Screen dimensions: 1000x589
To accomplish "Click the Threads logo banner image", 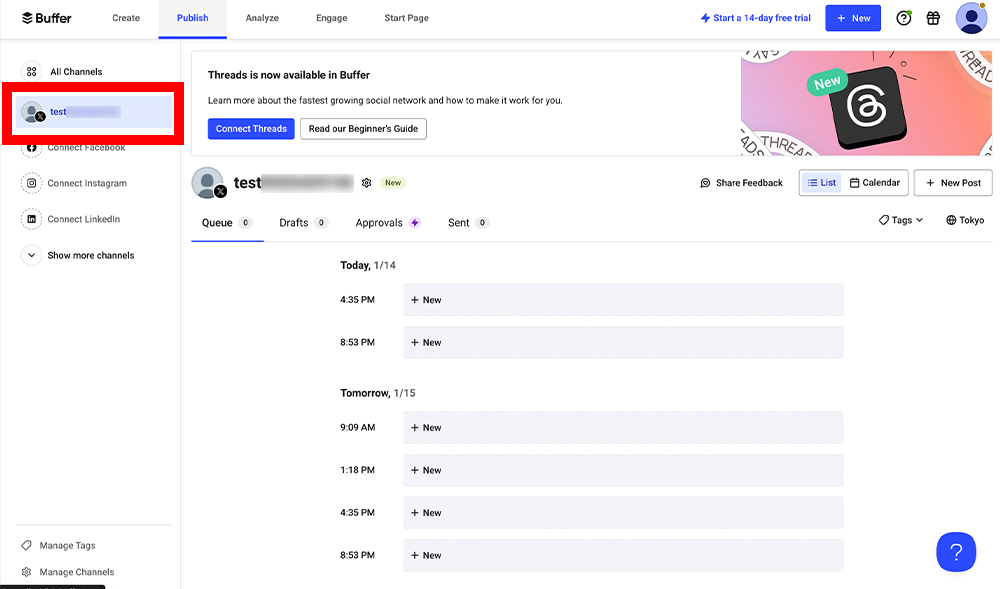I will point(866,103).
